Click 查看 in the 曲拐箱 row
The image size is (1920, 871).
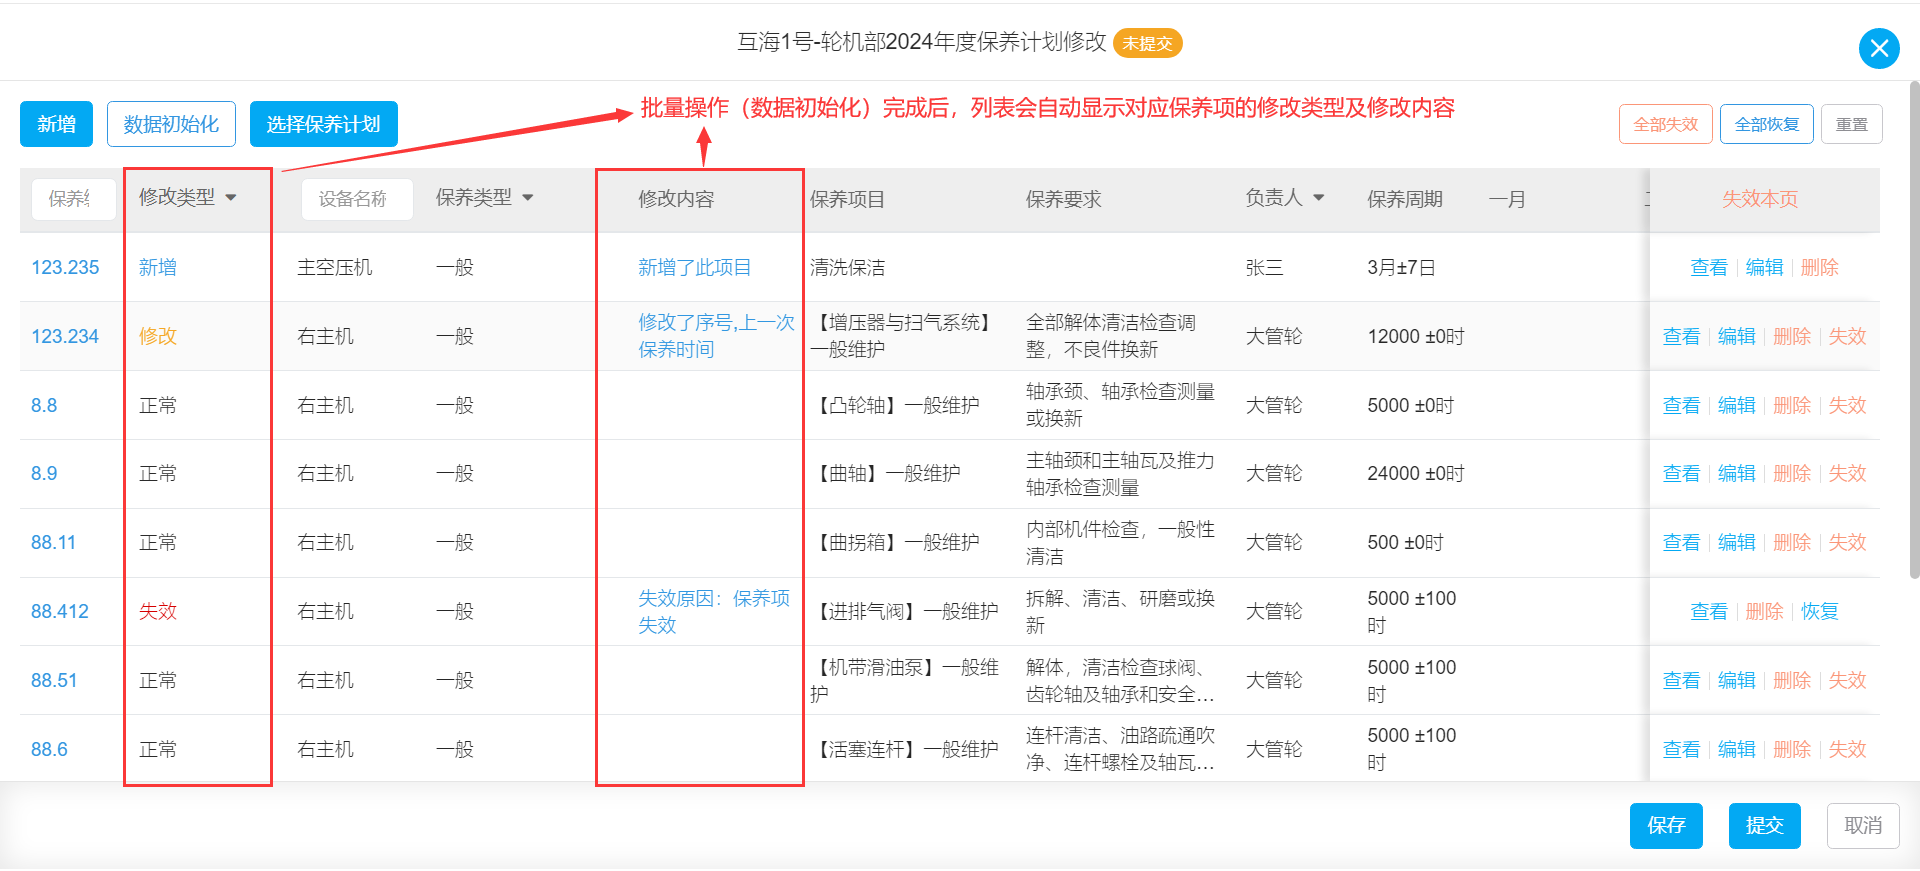(x=1681, y=542)
